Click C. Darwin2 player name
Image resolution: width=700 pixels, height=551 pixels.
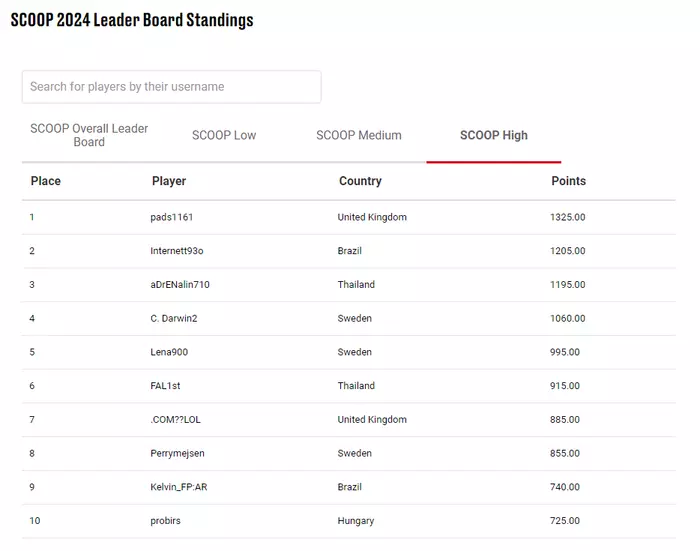click(174, 318)
